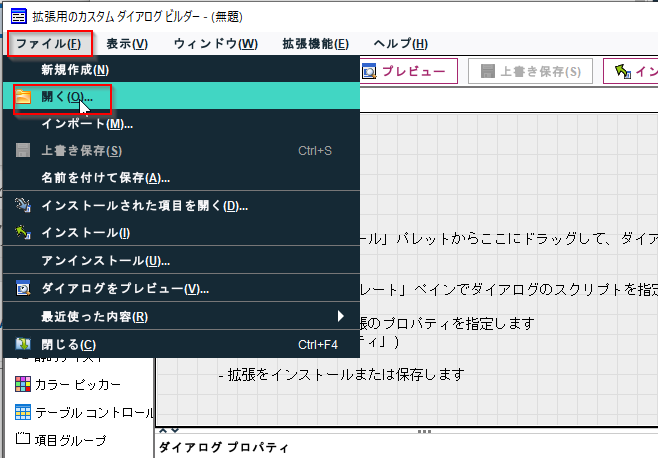Open the 表示(V) menu
This screenshot has height=458, width=658.
[x=127, y=44]
